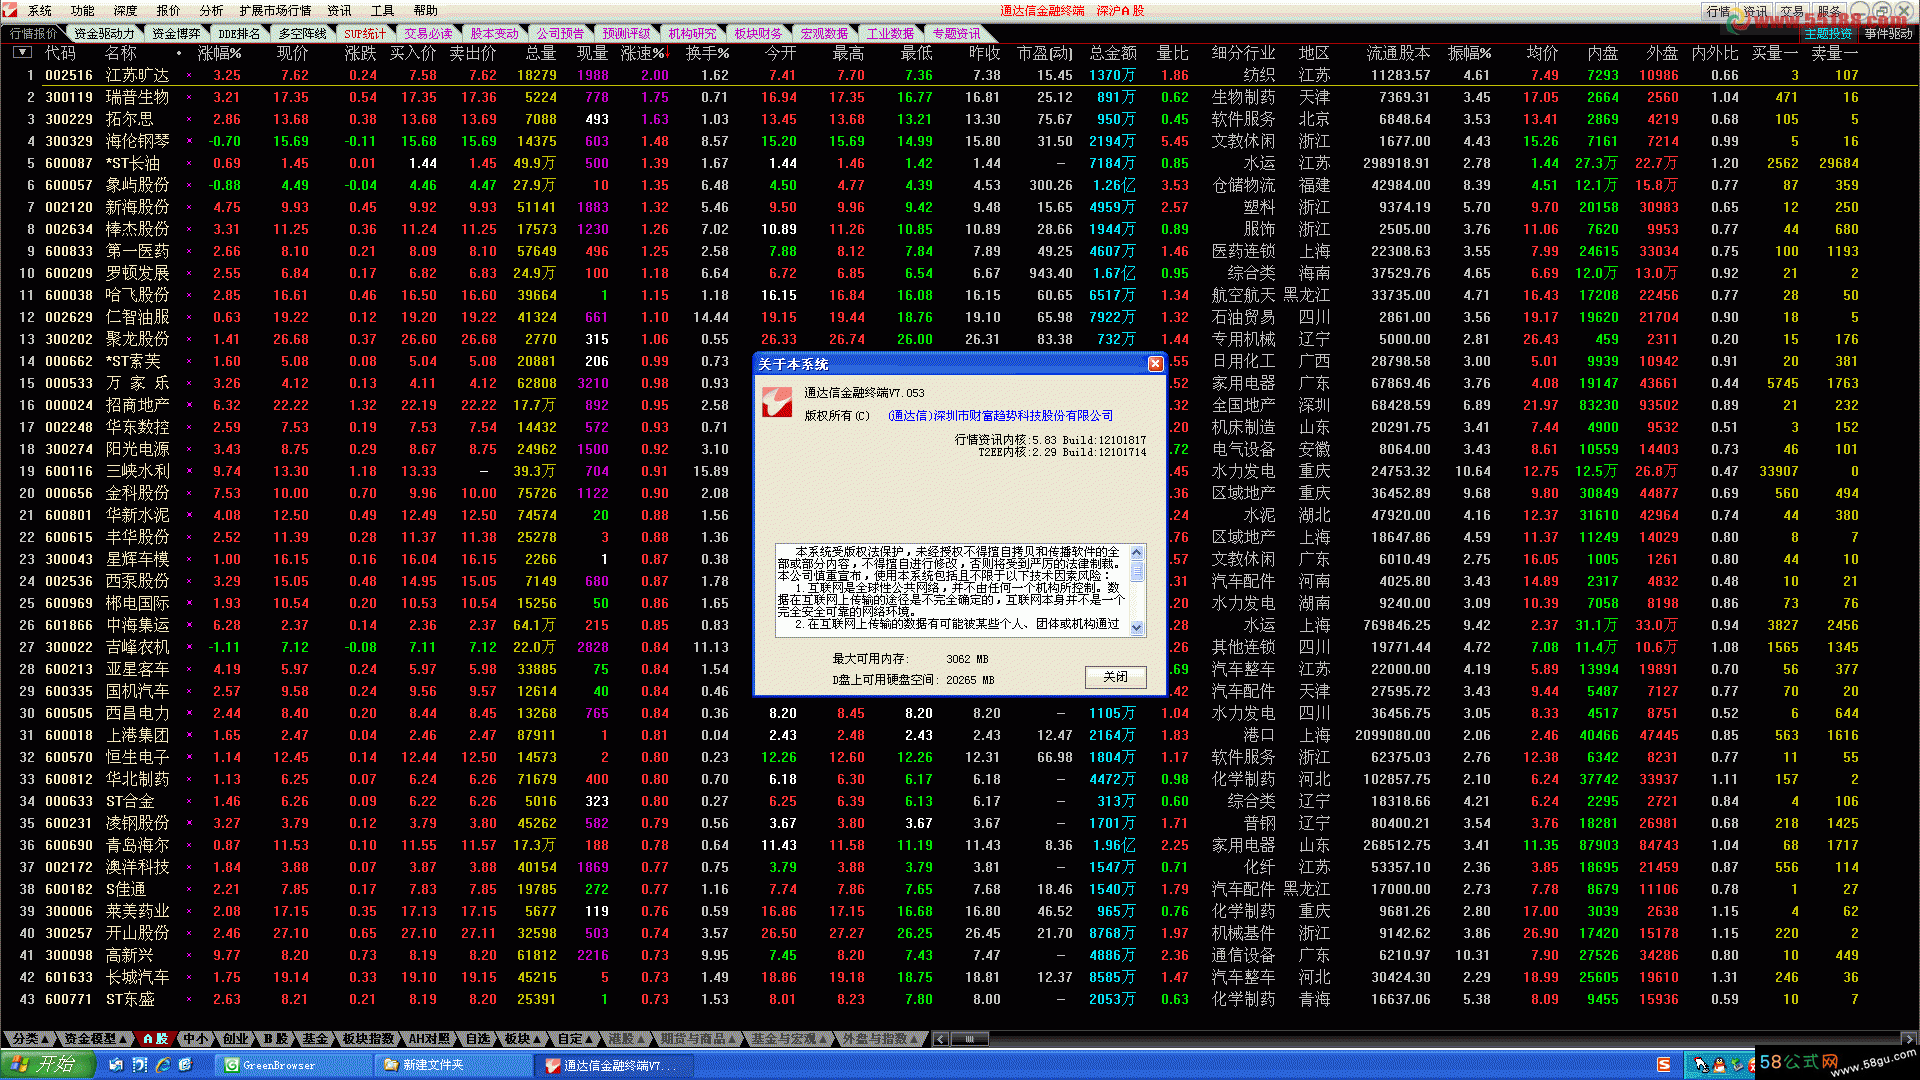Click the safely remove hardware tray icon
The height and width of the screenshot is (1080, 1920).
pos(1737,1065)
